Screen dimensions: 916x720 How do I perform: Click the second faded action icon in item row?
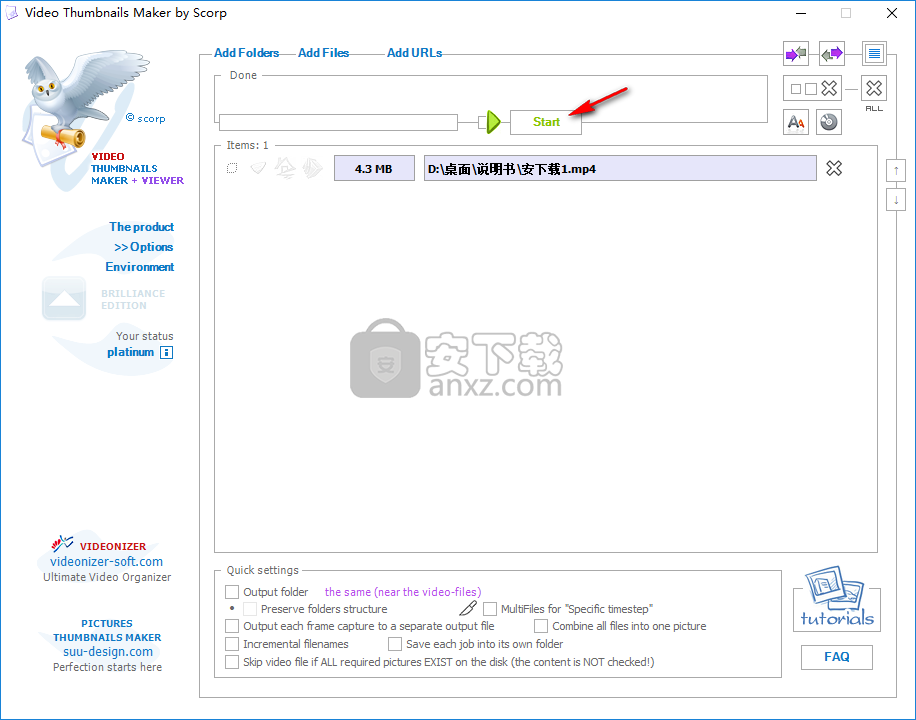[285, 168]
